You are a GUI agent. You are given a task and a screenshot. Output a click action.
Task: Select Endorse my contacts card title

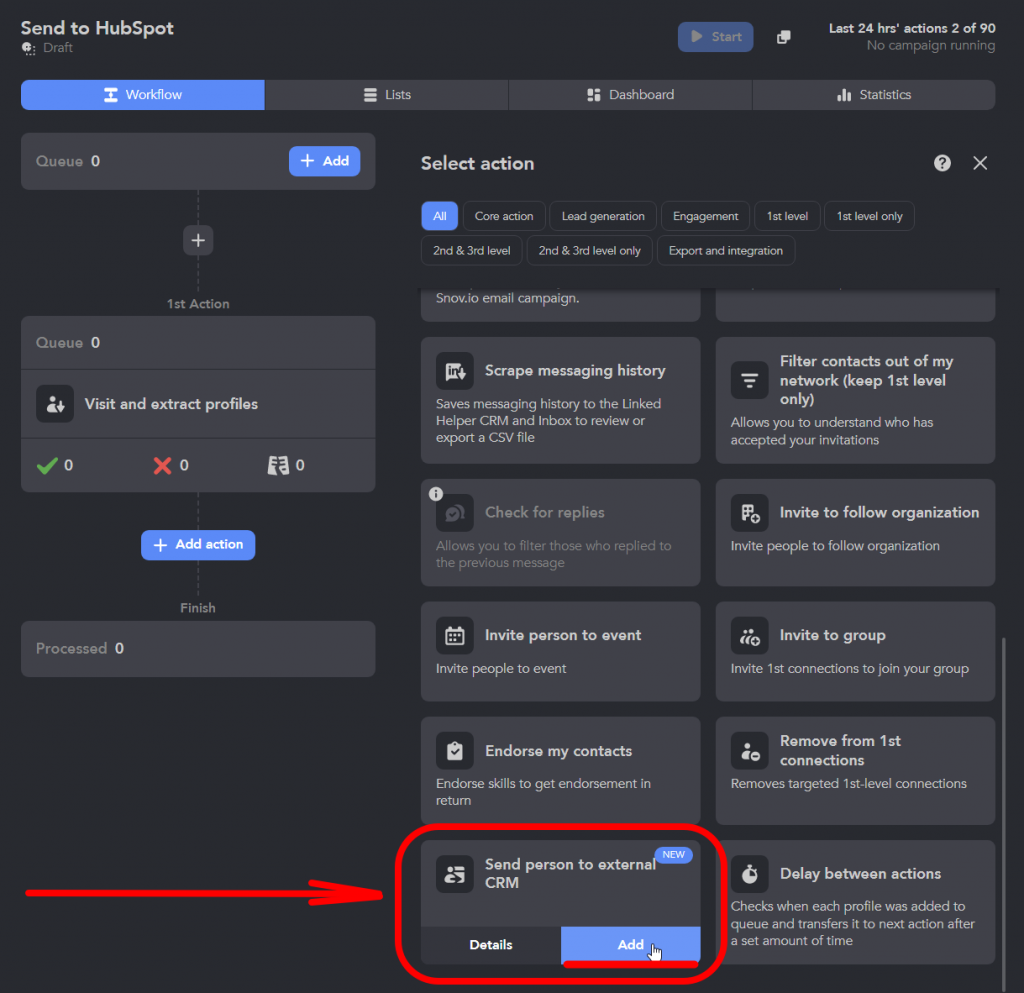pyautogui.click(x=558, y=751)
